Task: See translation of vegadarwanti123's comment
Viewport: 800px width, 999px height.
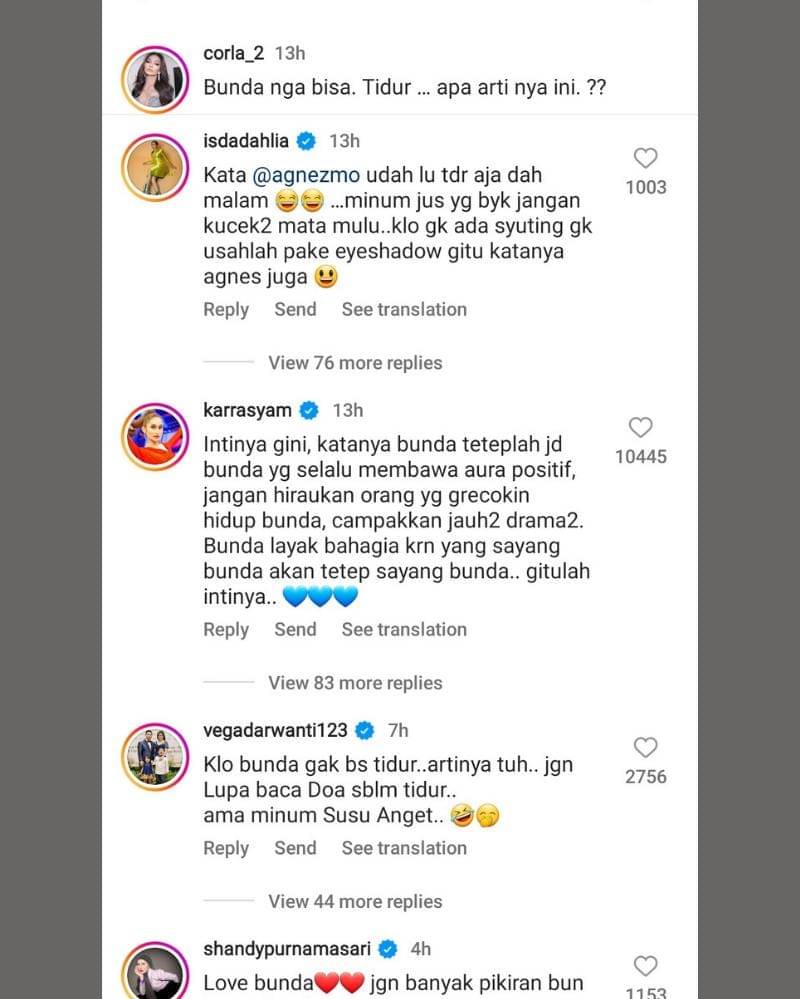Action: 404,848
